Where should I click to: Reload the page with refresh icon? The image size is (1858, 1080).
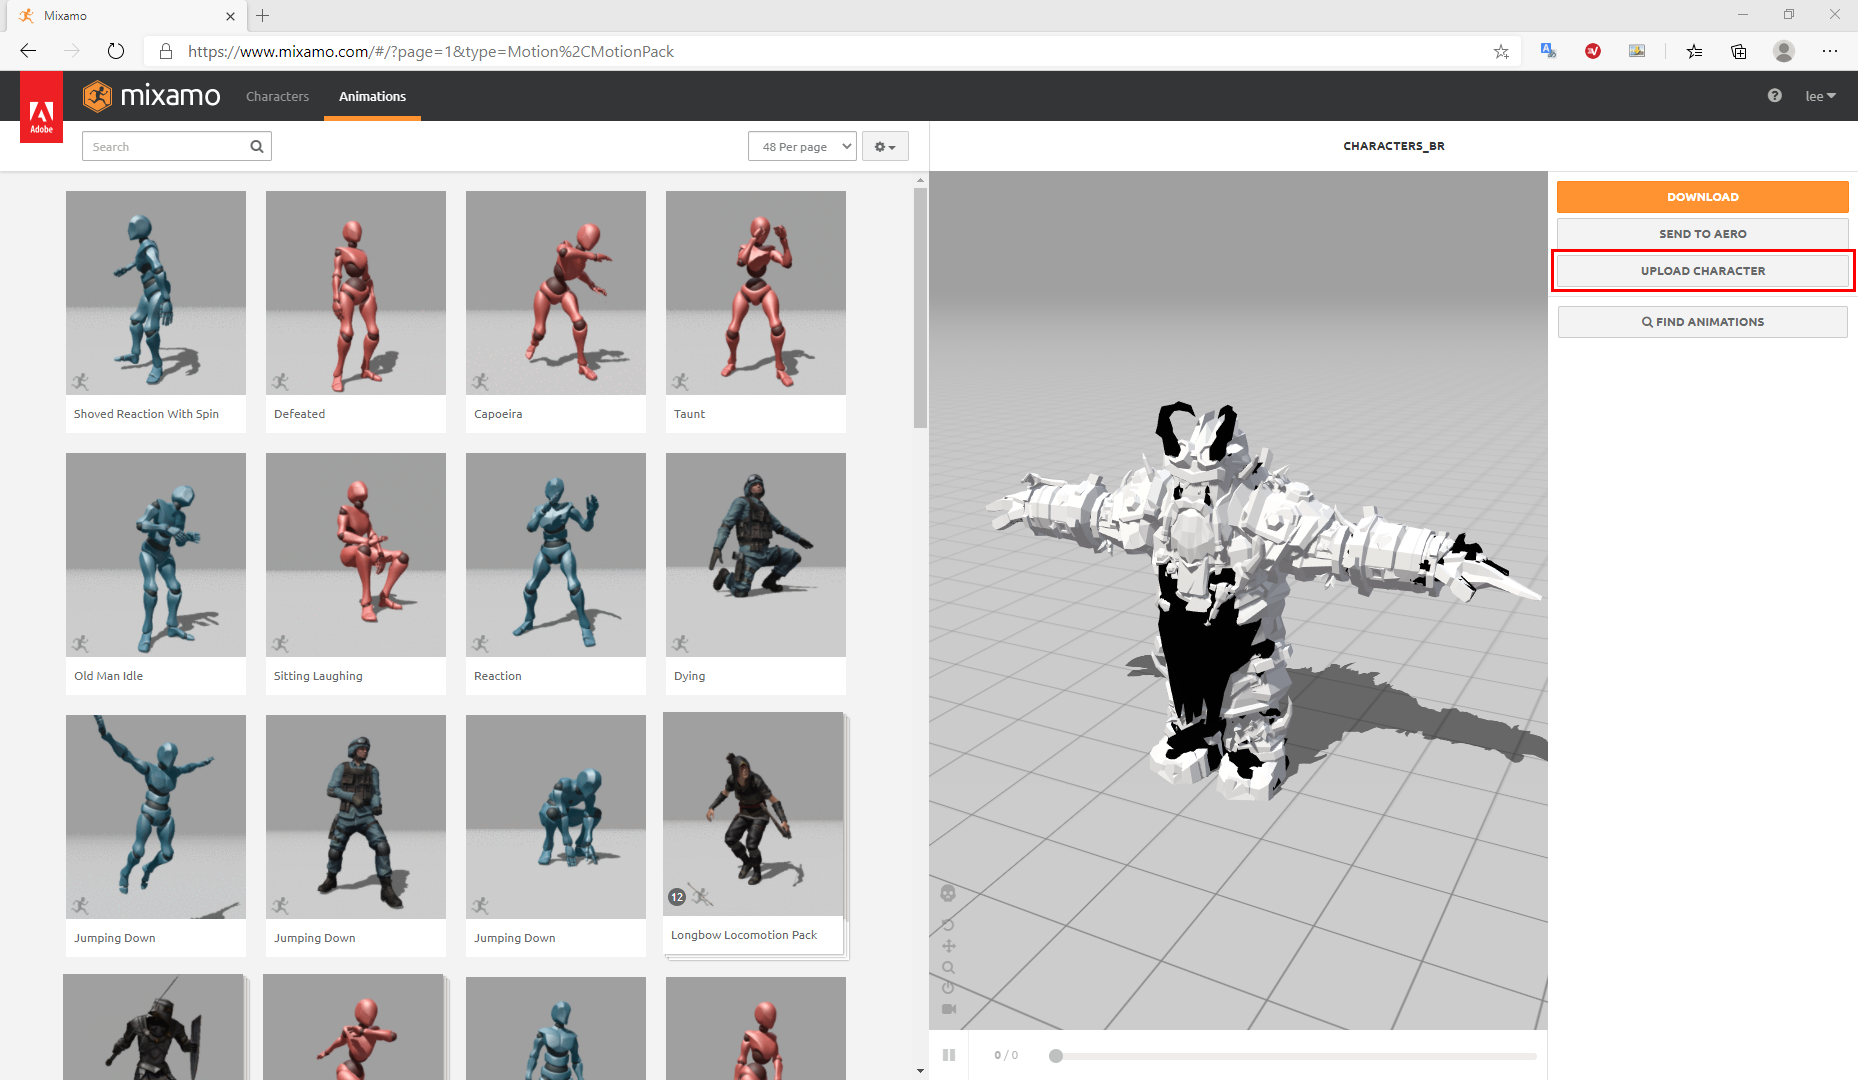coord(116,51)
